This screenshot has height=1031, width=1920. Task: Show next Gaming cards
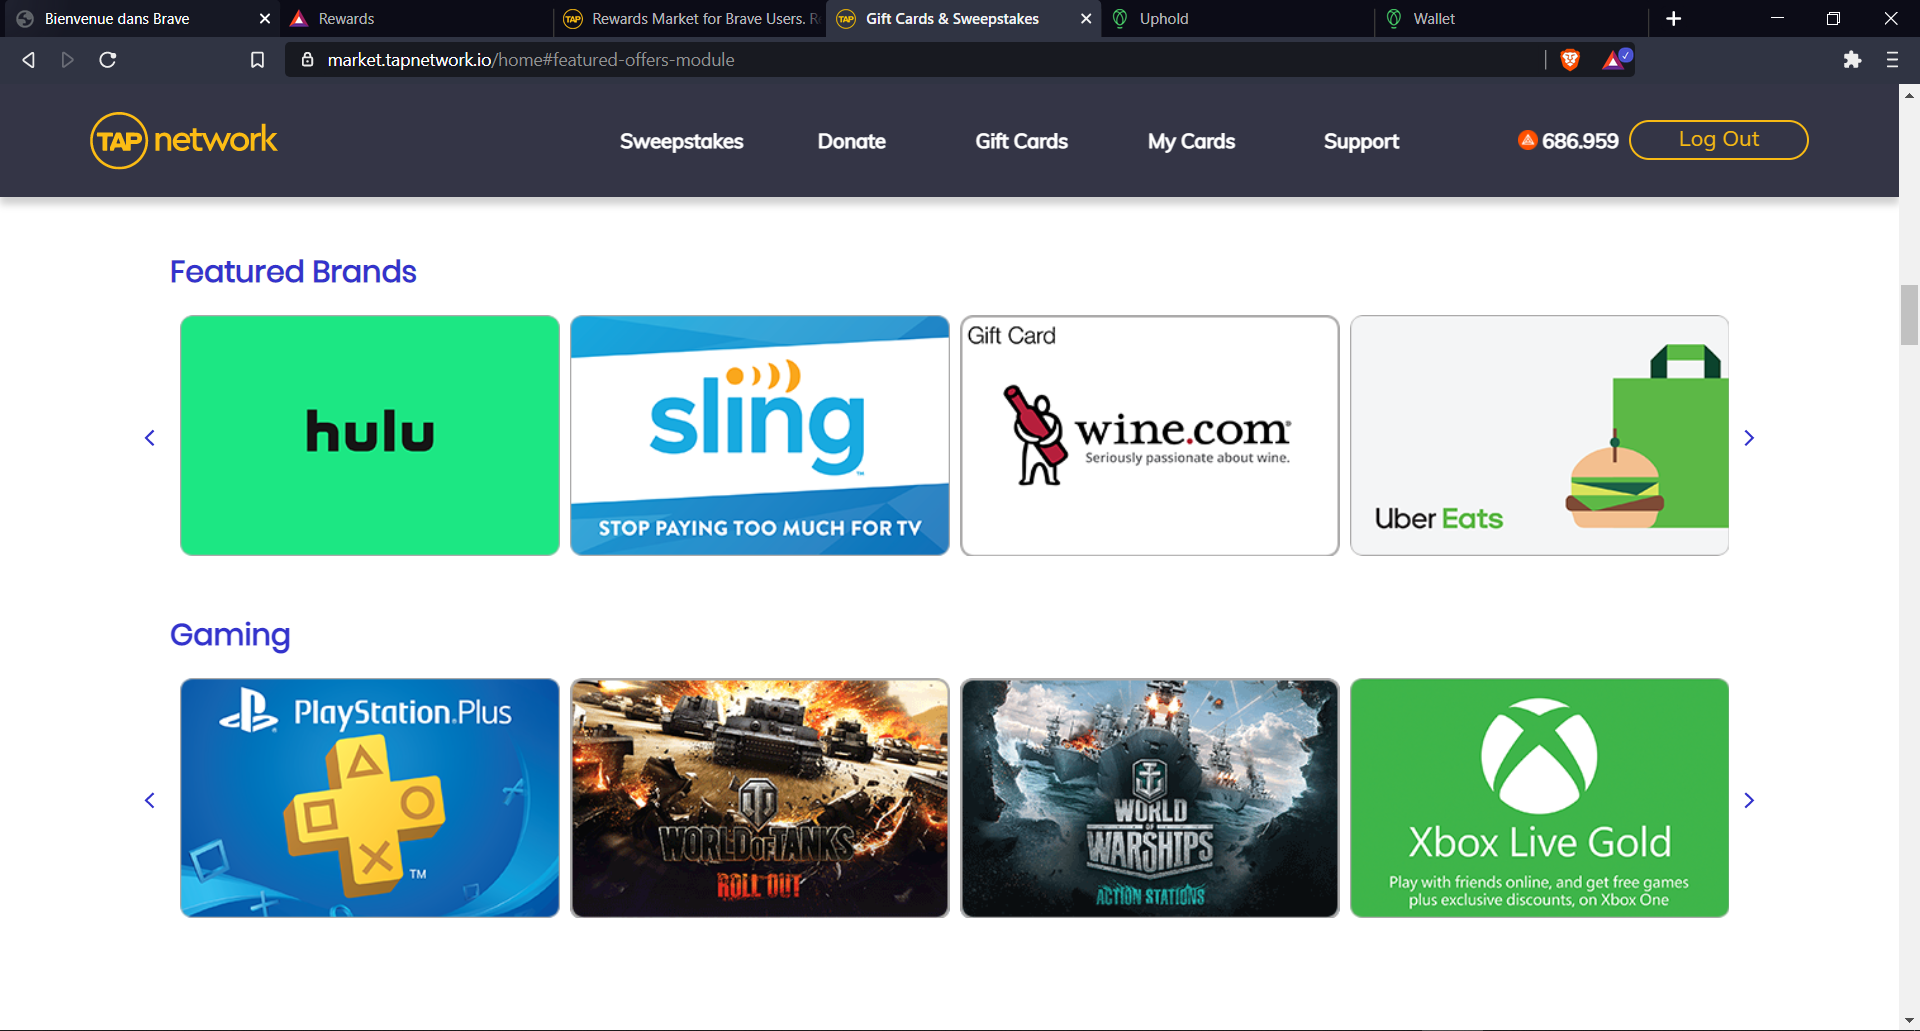point(1749,800)
